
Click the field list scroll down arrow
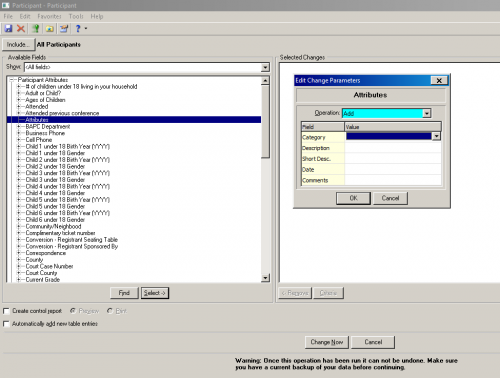(x=265, y=278)
